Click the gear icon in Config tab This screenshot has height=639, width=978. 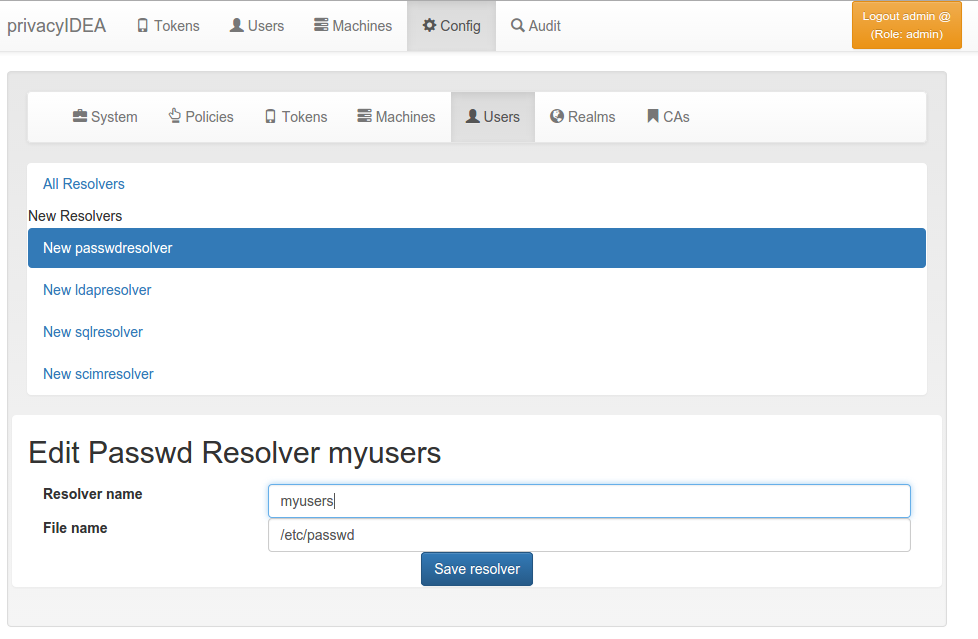click(x=429, y=25)
